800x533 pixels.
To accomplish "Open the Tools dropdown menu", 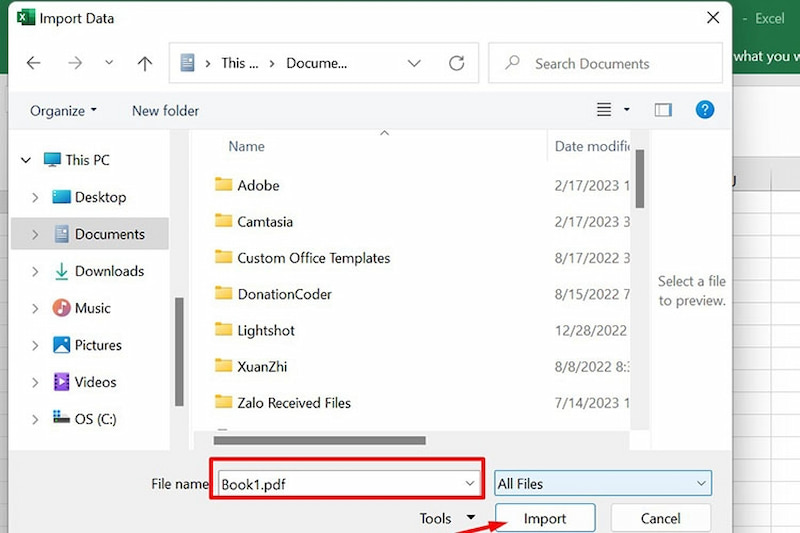I will [447, 518].
